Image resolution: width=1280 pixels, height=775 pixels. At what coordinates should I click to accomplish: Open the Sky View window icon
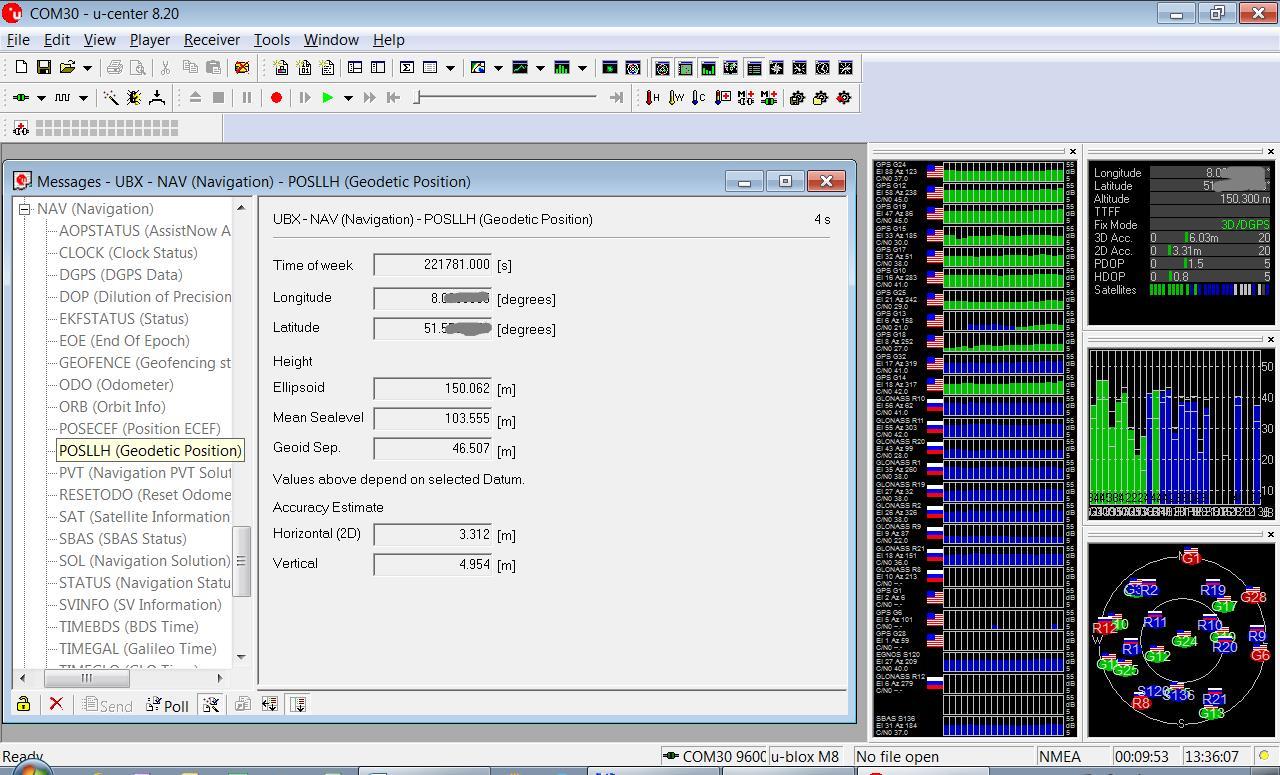[x=633, y=68]
